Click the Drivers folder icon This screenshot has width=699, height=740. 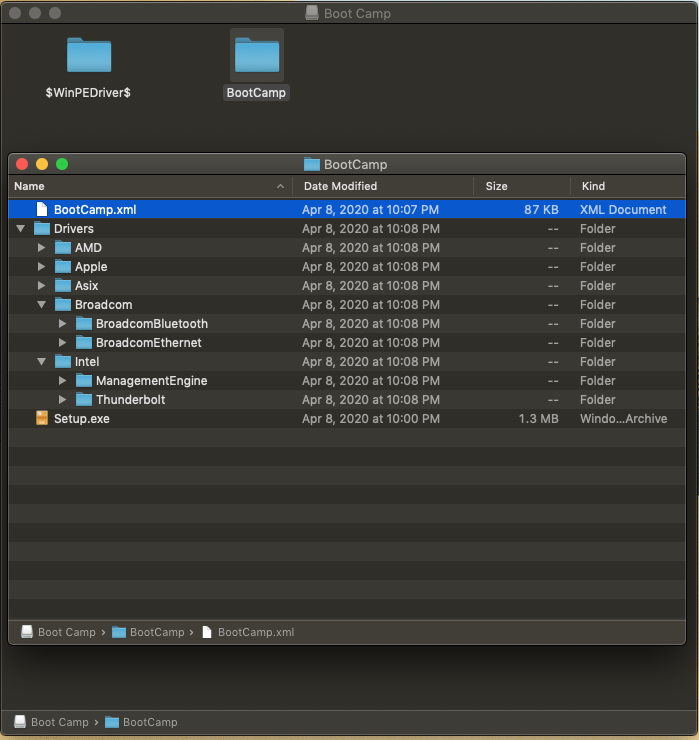pos(42,228)
